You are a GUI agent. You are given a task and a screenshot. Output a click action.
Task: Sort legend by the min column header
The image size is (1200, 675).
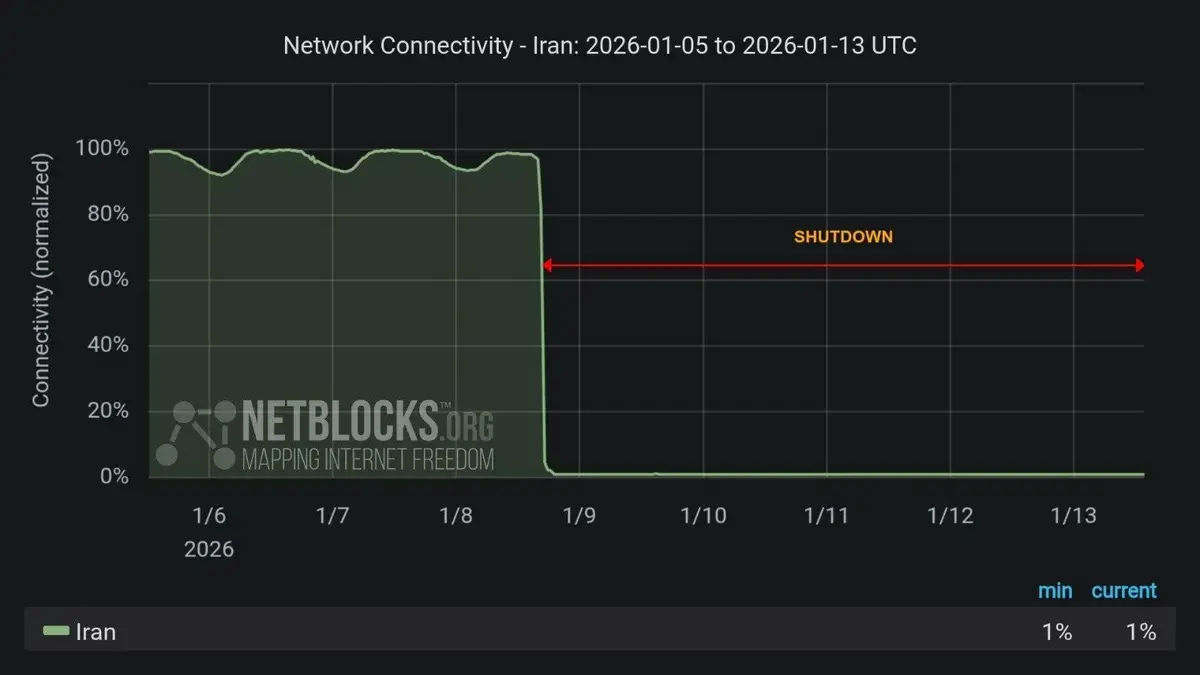[1054, 591]
